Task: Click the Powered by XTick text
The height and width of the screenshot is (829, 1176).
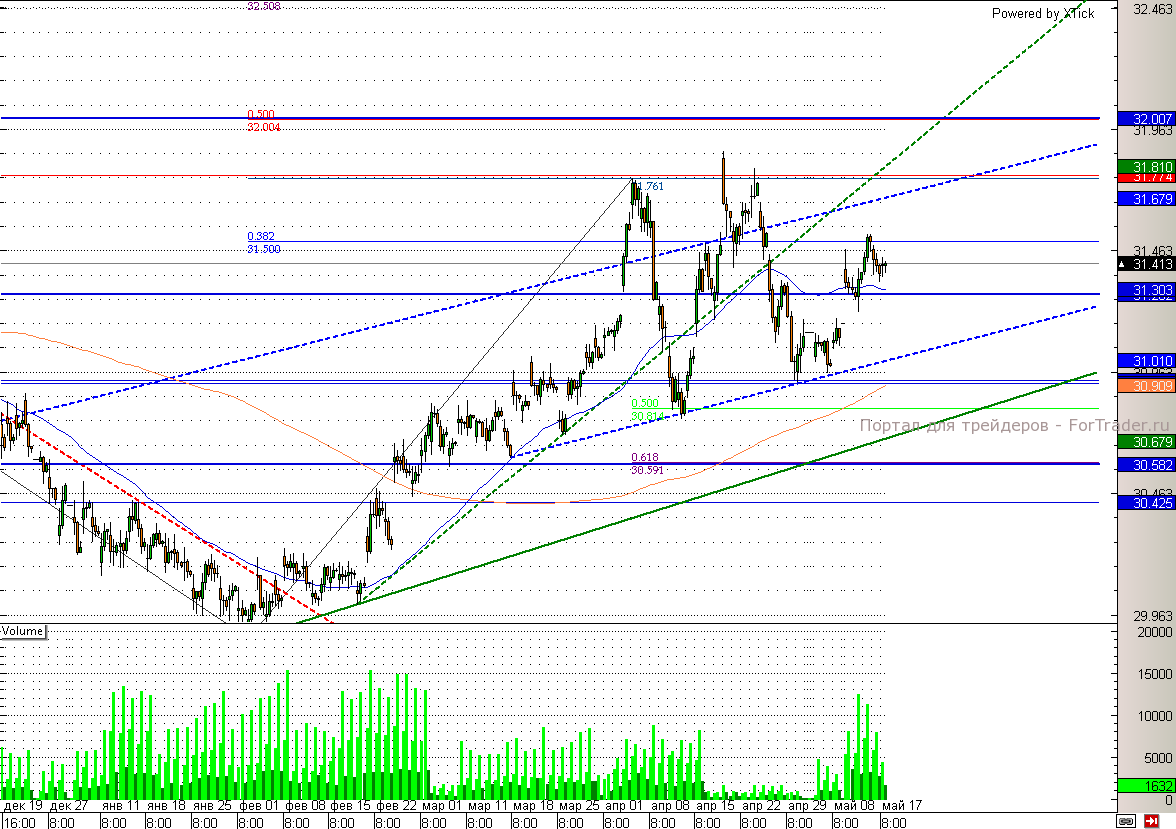Action: [x=1042, y=14]
